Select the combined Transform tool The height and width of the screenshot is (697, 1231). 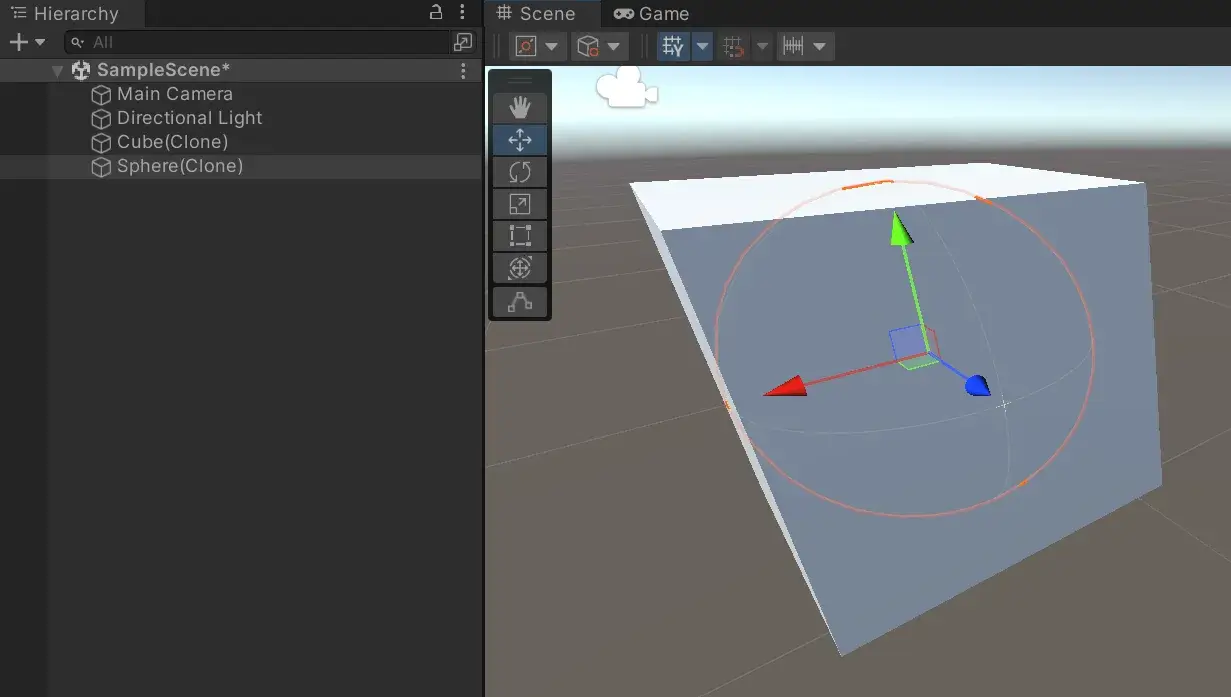coord(520,268)
